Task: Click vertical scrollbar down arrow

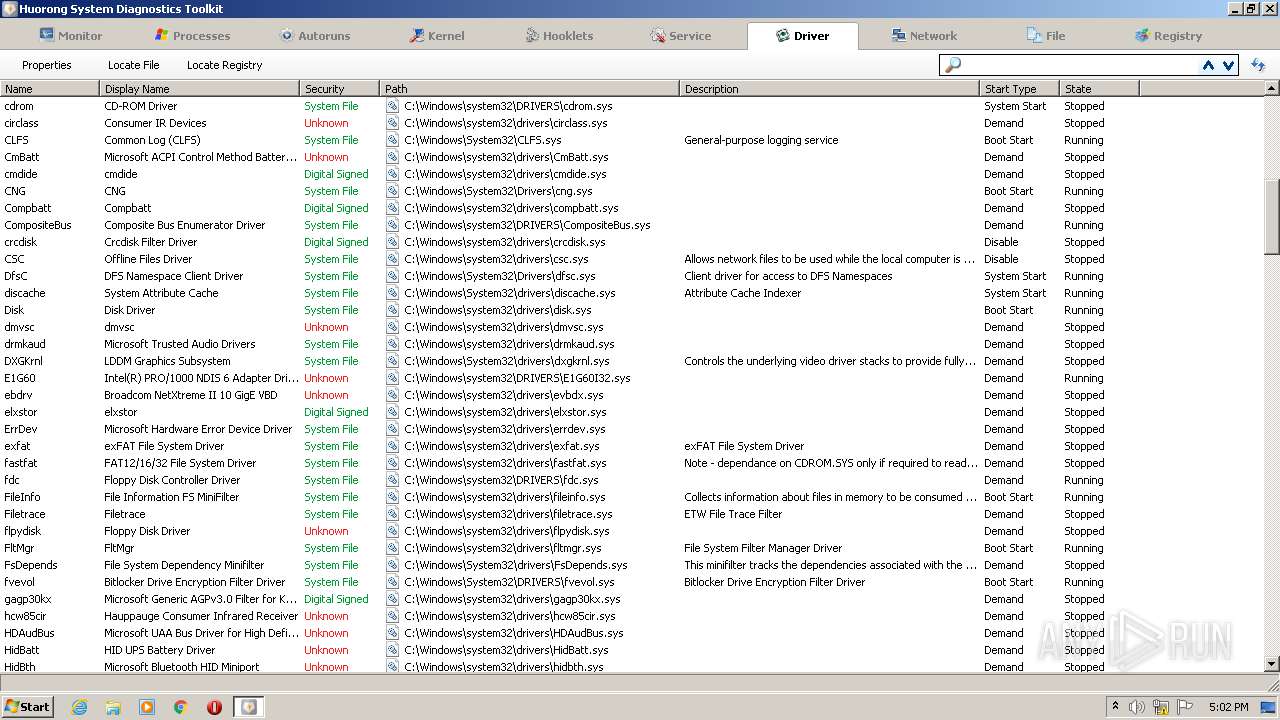Action: pyautogui.click(x=1272, y=664)
